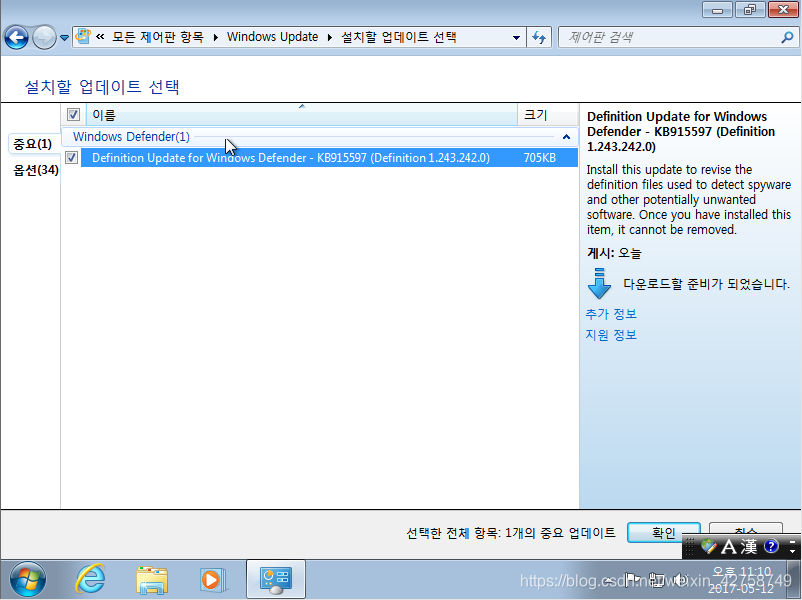Open the Windows Start orb
This screenshot has height=600, width=802.
(28, 580)
